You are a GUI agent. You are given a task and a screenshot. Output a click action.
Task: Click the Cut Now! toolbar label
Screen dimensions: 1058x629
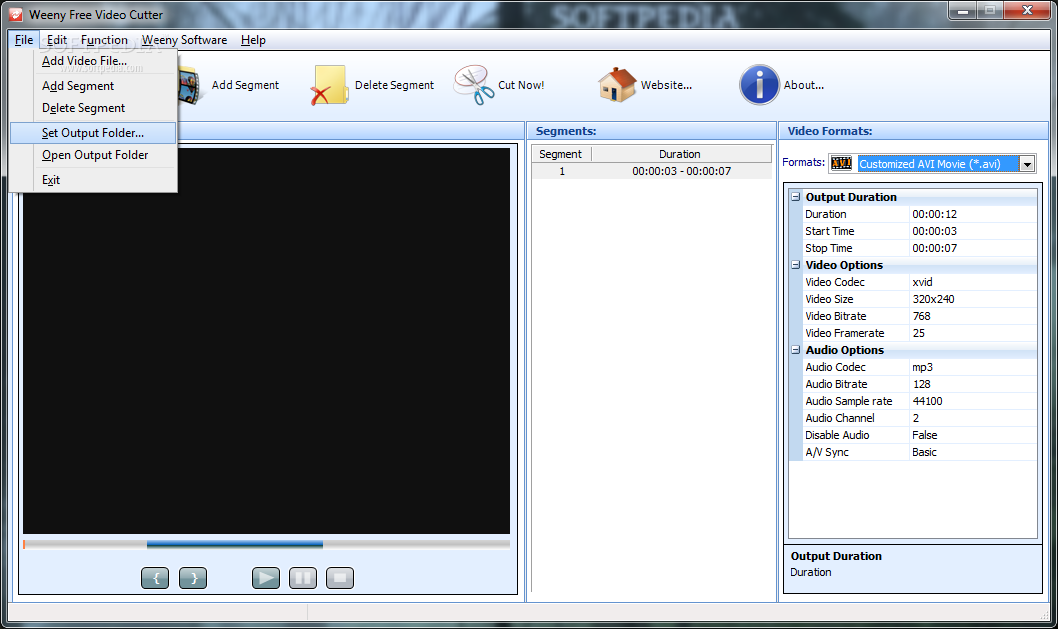(521, 85)
